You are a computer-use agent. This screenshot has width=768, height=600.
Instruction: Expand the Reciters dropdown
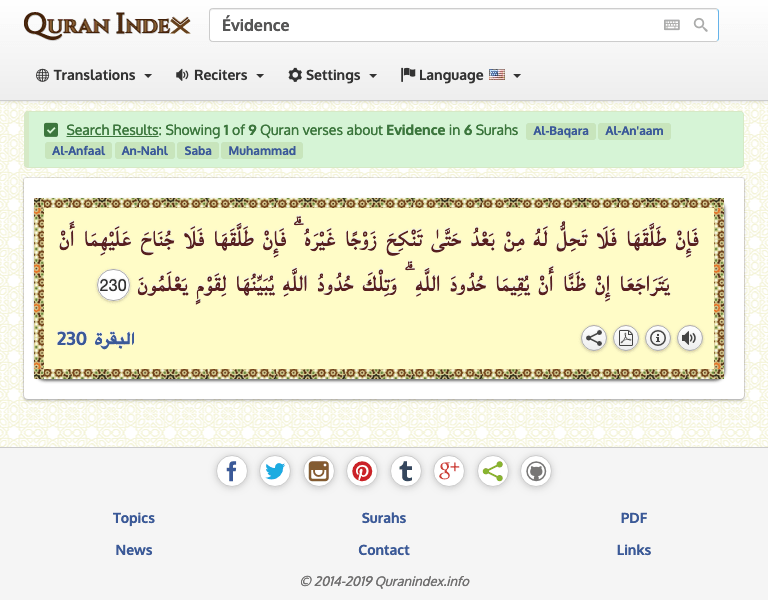(x=220, y=75)
